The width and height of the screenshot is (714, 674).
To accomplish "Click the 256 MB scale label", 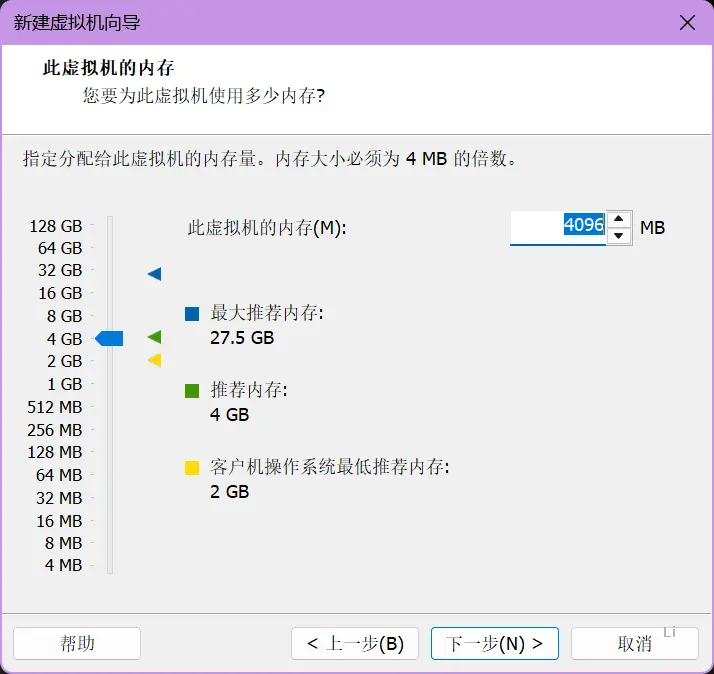I will click(54, 429).
